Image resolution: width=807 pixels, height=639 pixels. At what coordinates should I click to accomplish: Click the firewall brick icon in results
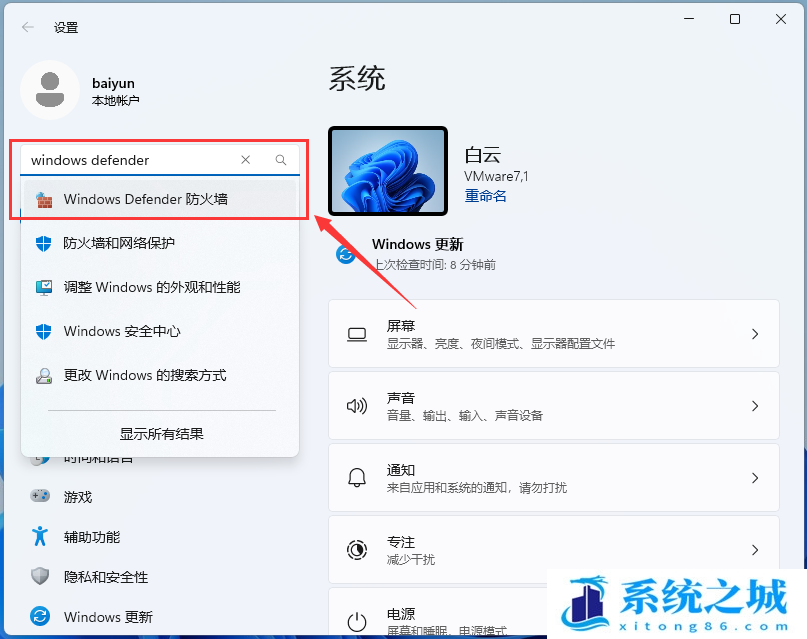44,200
